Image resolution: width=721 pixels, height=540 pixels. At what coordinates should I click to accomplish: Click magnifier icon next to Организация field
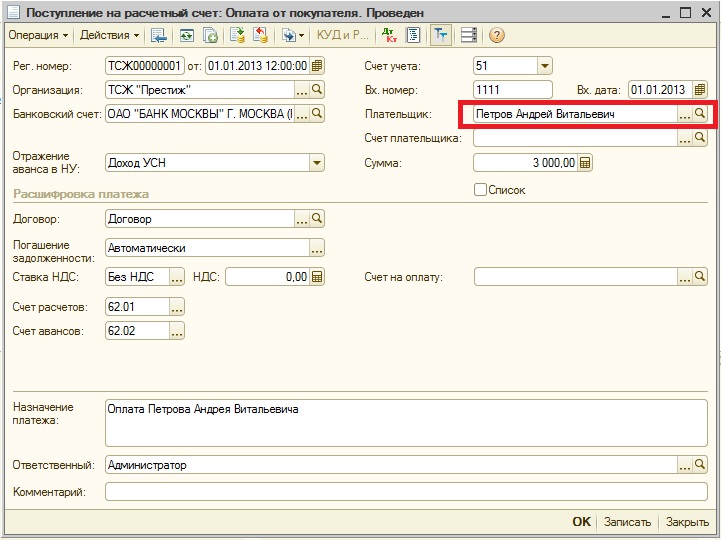click(317, 90)
